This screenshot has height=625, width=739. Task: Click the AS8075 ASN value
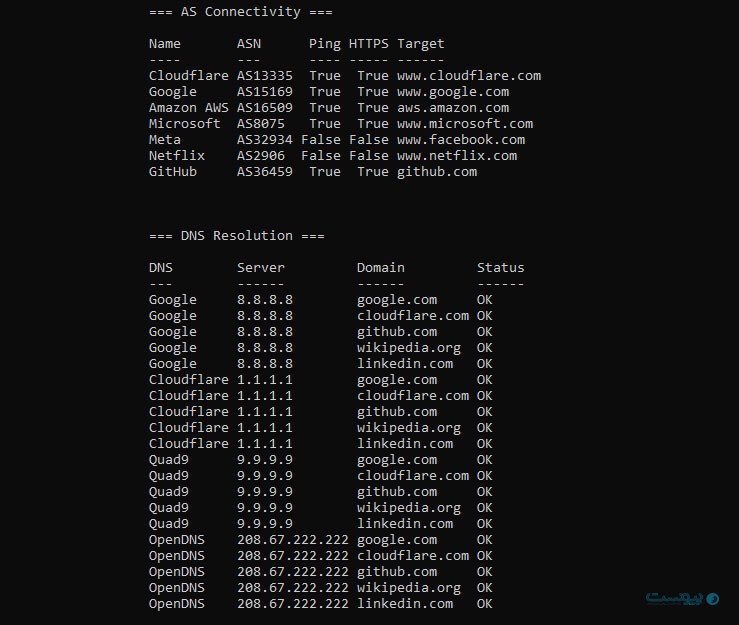click(261, 124)
